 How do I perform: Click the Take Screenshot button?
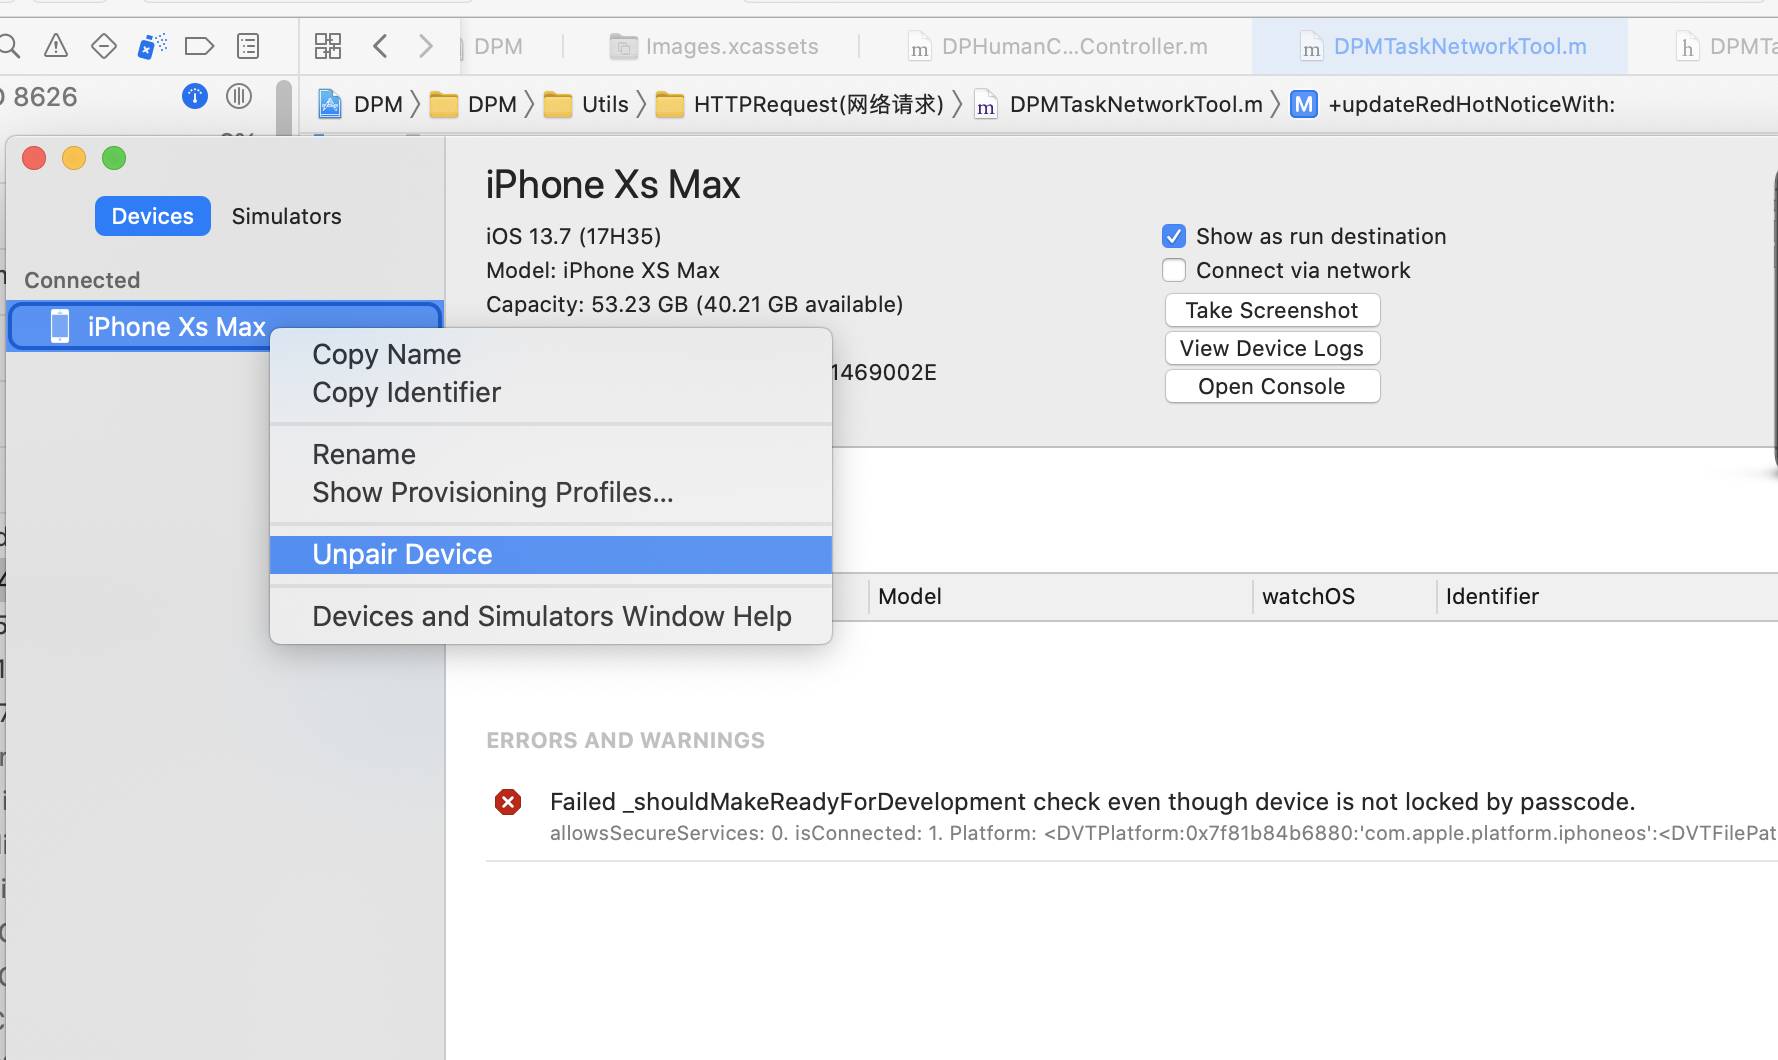pyautogui.click(x=1272, y=310)
